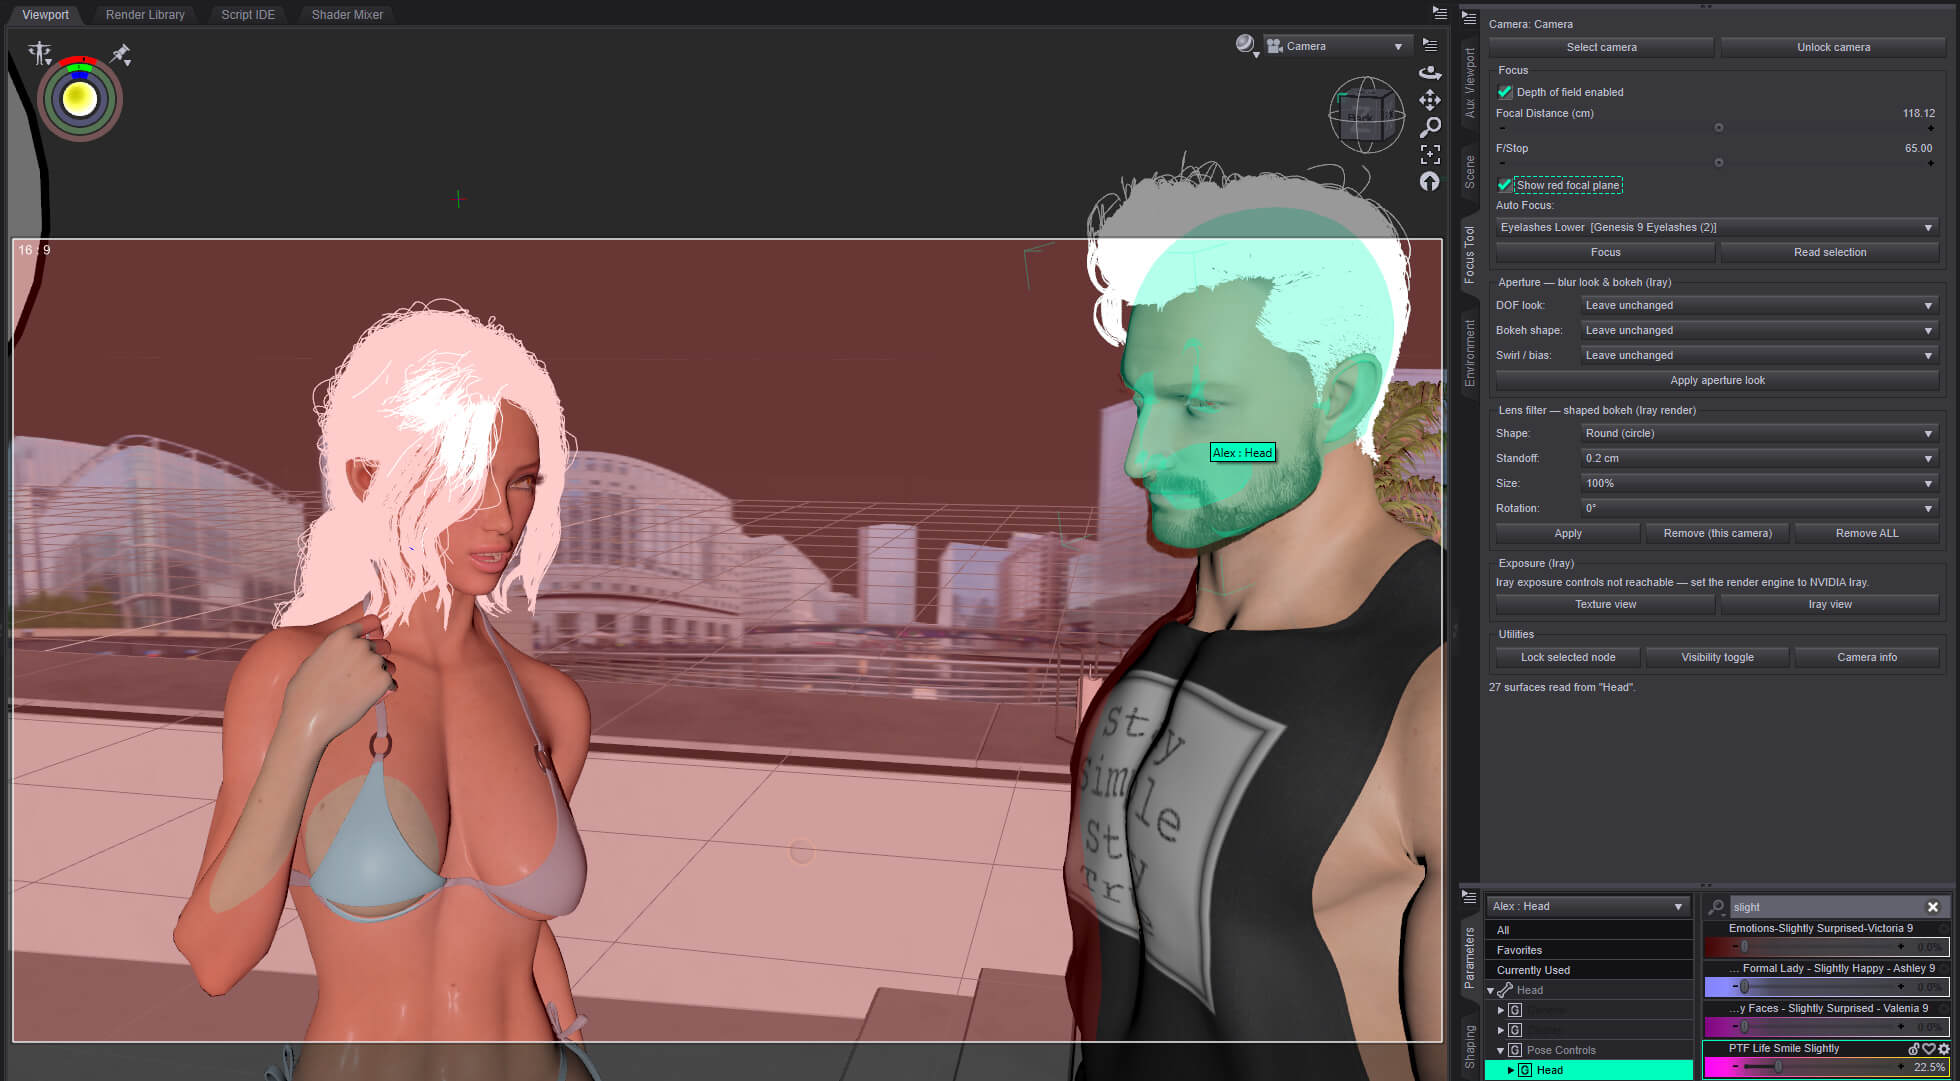The width and height of the screenshot is (1960, 1081).
Task: Click the parameter search magnifier icon
Action: pyautogui.click(x=1717, y=907)
